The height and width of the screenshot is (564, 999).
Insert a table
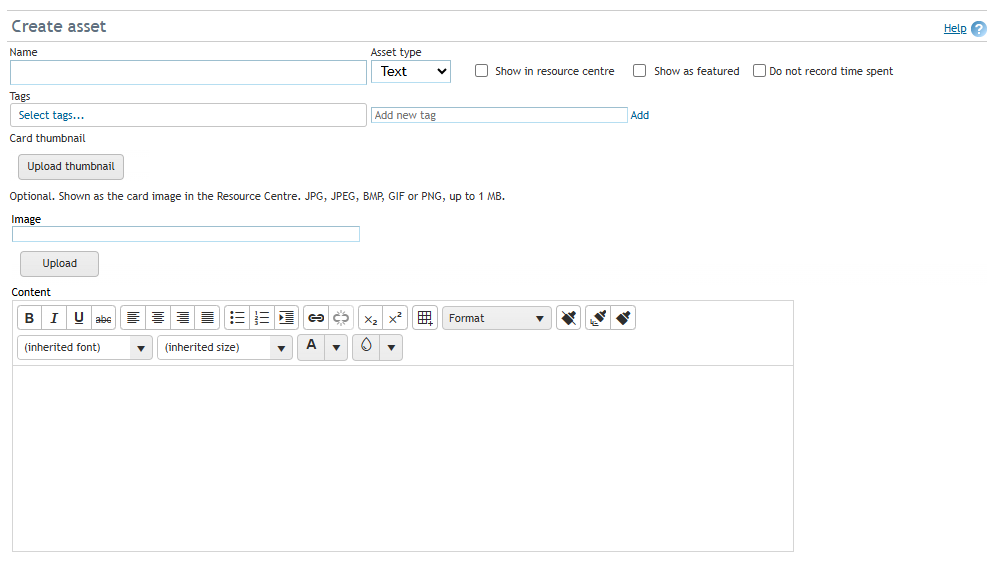click(425, 318)
